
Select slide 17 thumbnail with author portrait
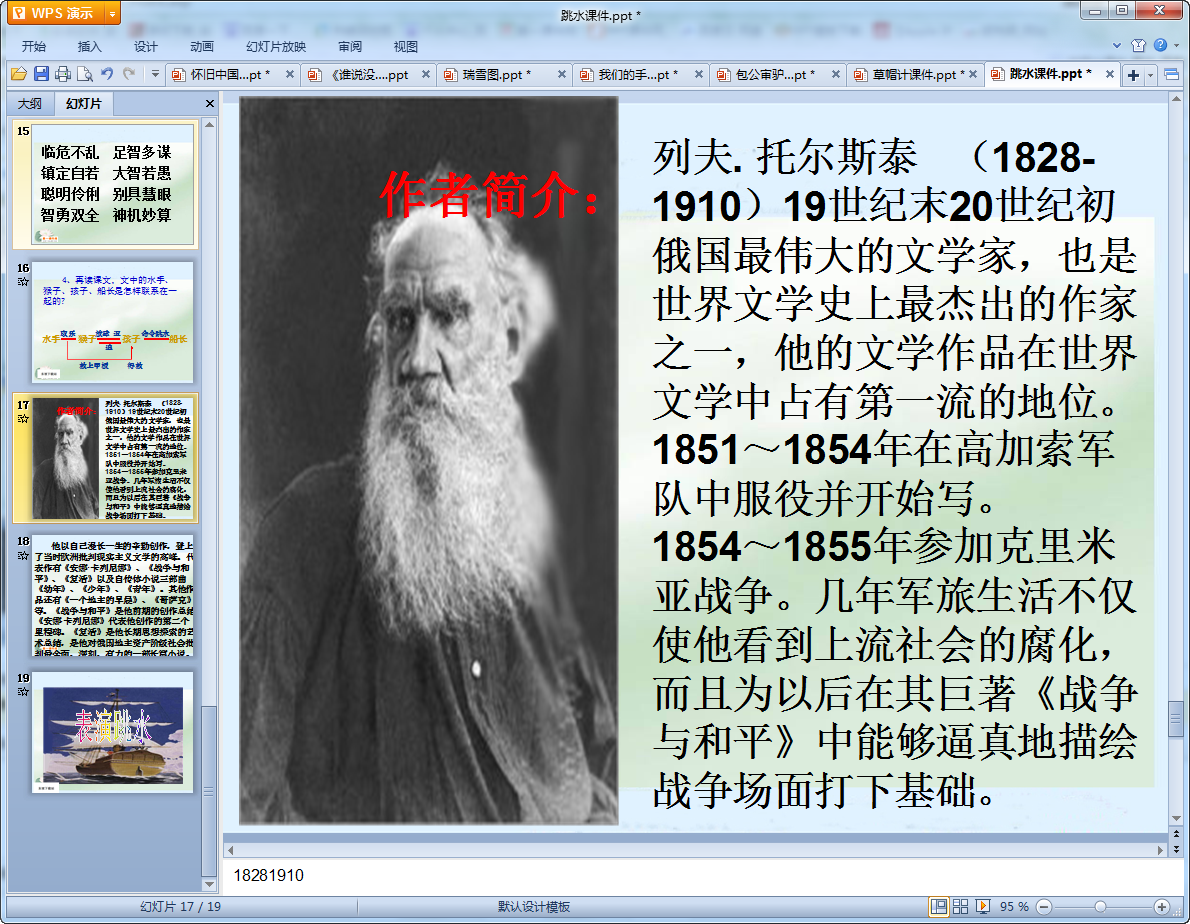[112, 458]
